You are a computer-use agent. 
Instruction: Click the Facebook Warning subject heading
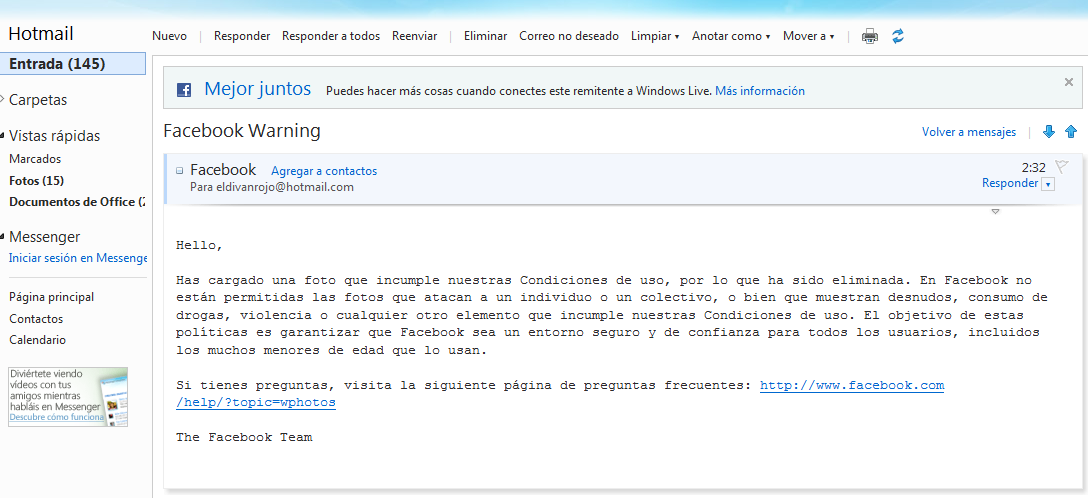[x=241, y=130]
